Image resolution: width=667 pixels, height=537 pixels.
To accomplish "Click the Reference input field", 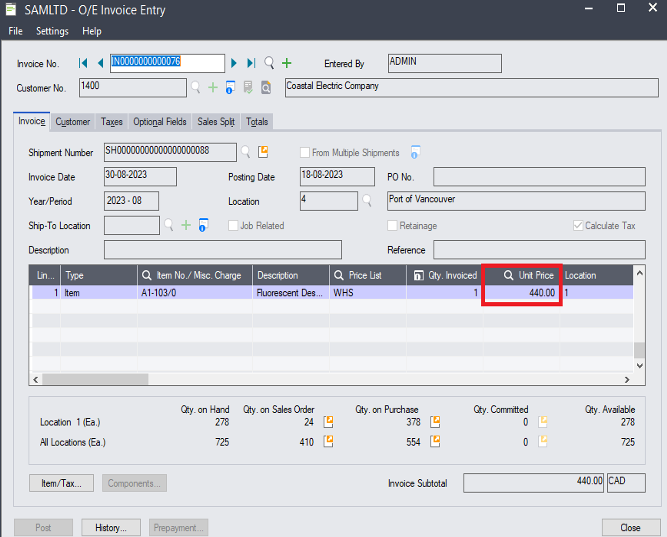I will coord(539,250).
